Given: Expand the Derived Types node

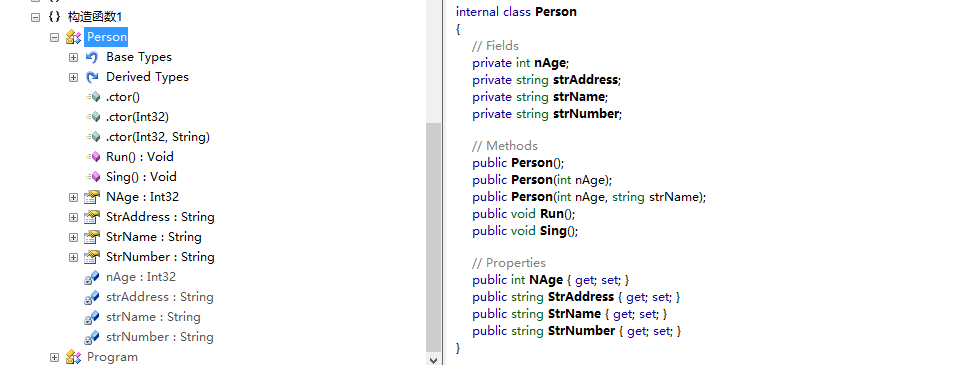Looking at the screenshot, I should pyautogui.click(x=74, y=77).
